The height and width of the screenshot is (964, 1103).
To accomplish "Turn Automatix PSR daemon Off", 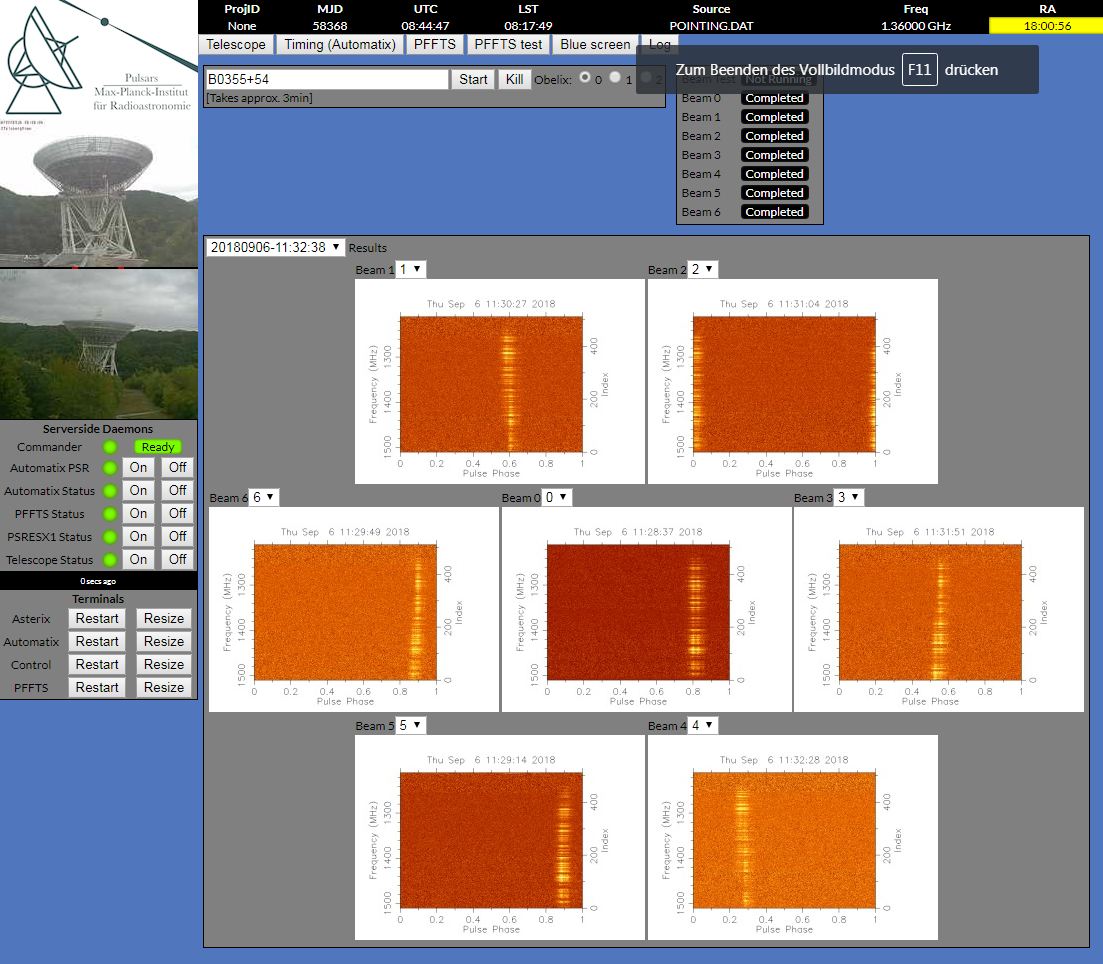I will tap(177, 467).
